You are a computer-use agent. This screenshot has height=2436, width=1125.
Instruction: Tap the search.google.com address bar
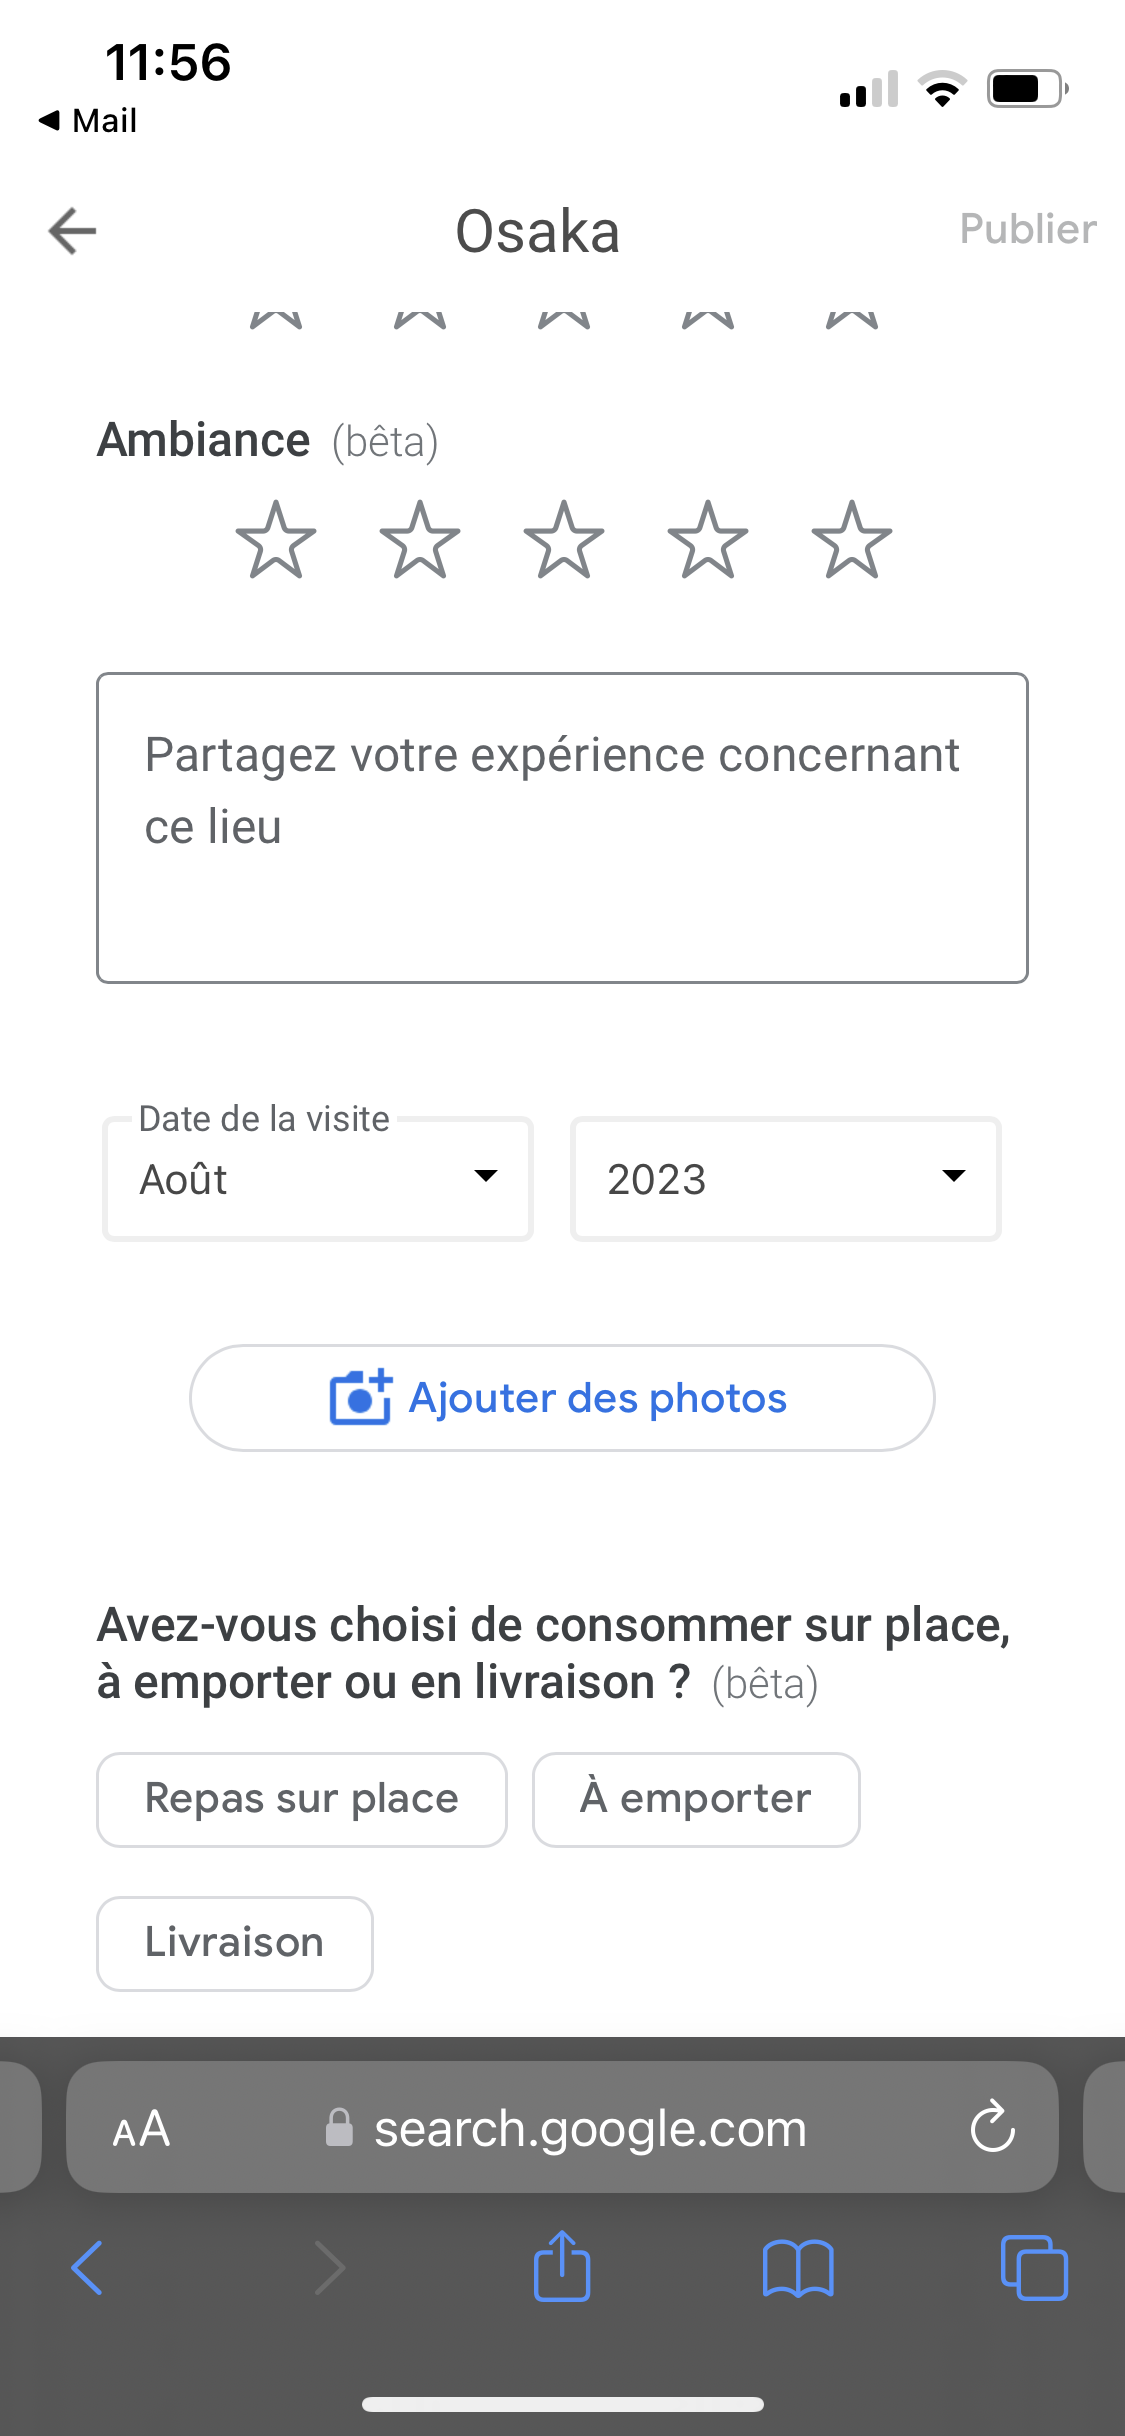point(590,2128)
